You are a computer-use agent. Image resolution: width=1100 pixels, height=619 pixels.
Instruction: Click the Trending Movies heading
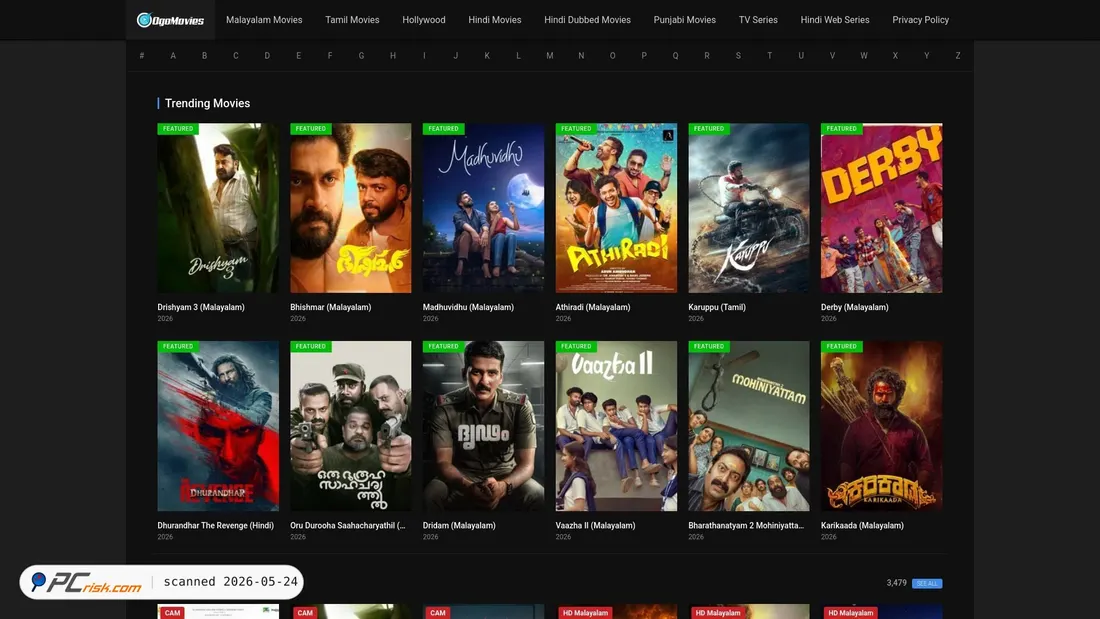click(207, 103)
